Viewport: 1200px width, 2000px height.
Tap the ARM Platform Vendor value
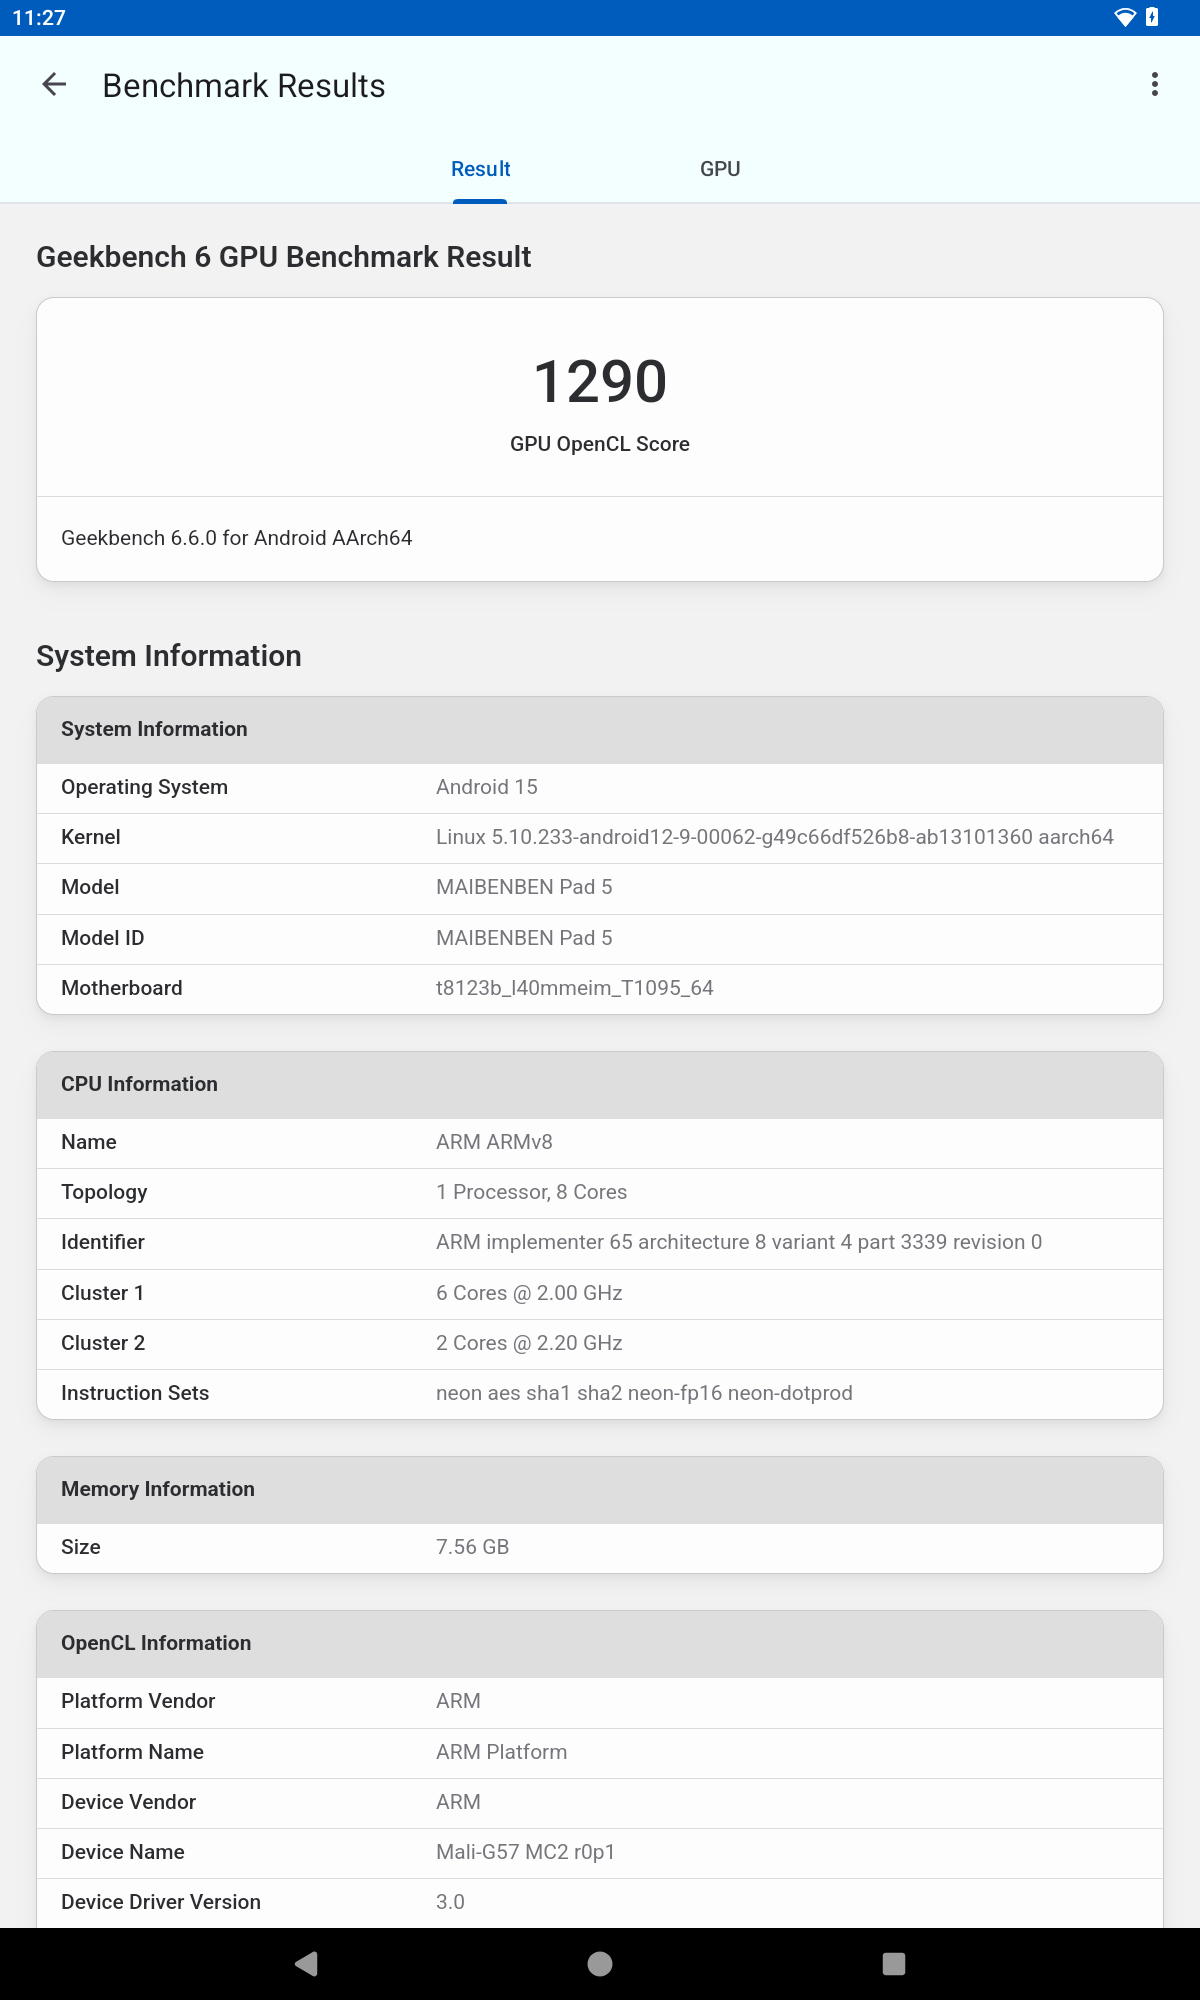tap(458, 1701)
